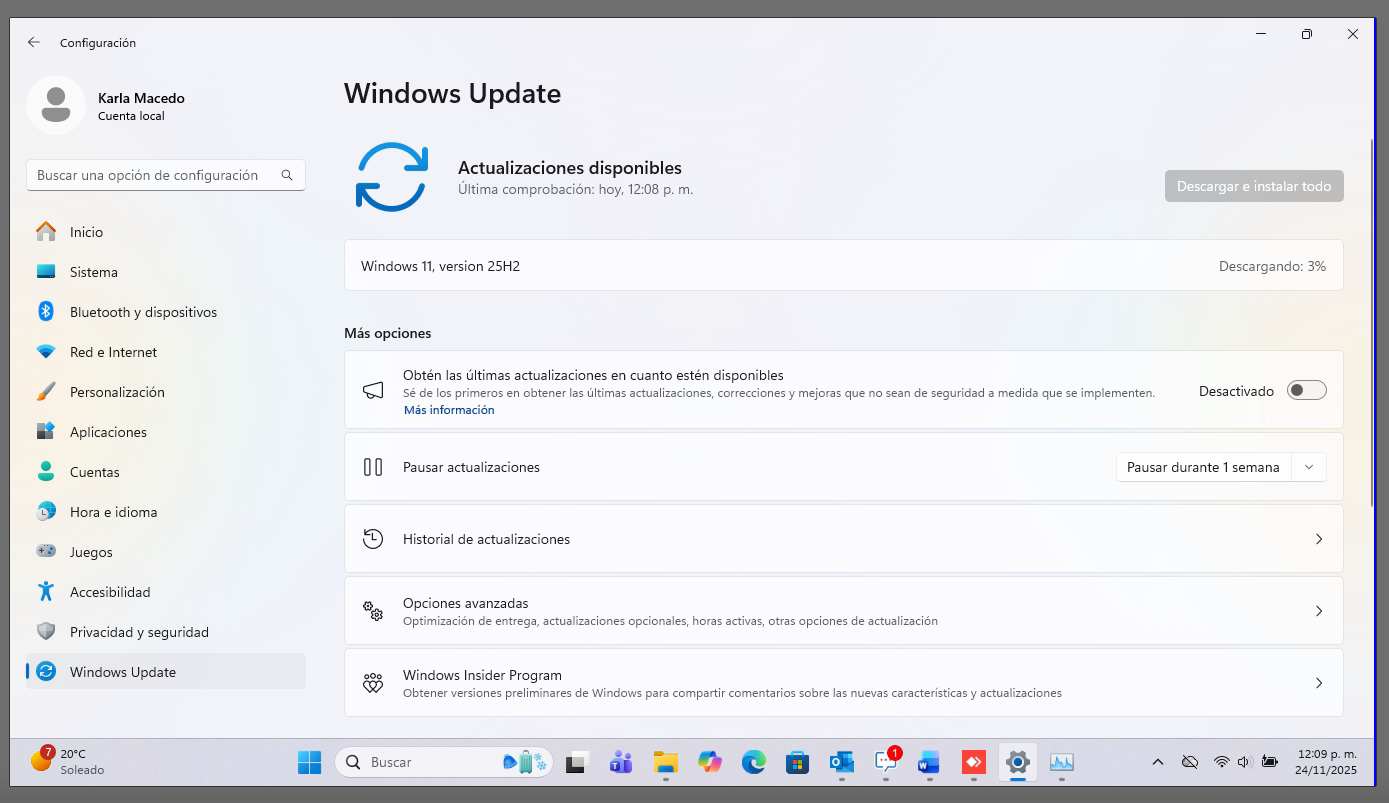
Task: Click the Red e Internet Wi-Fi icon
Action: (46, 352)
